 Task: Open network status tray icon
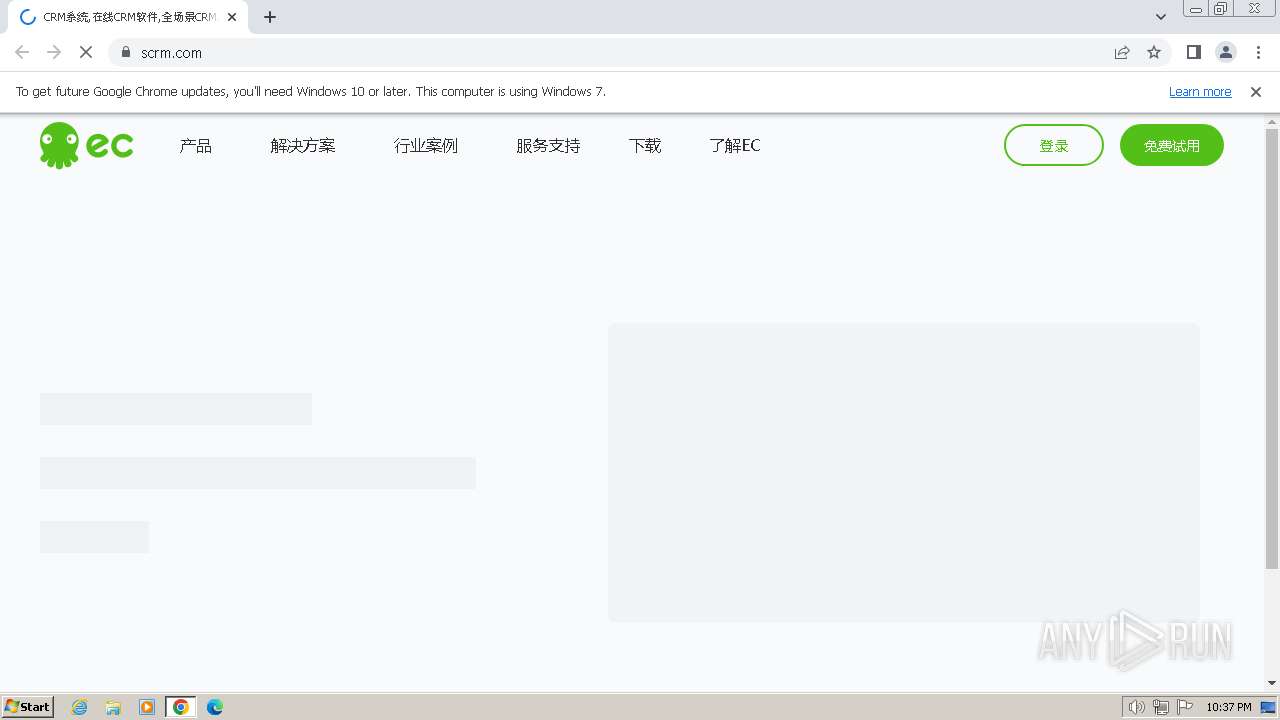coord(1161,707)
